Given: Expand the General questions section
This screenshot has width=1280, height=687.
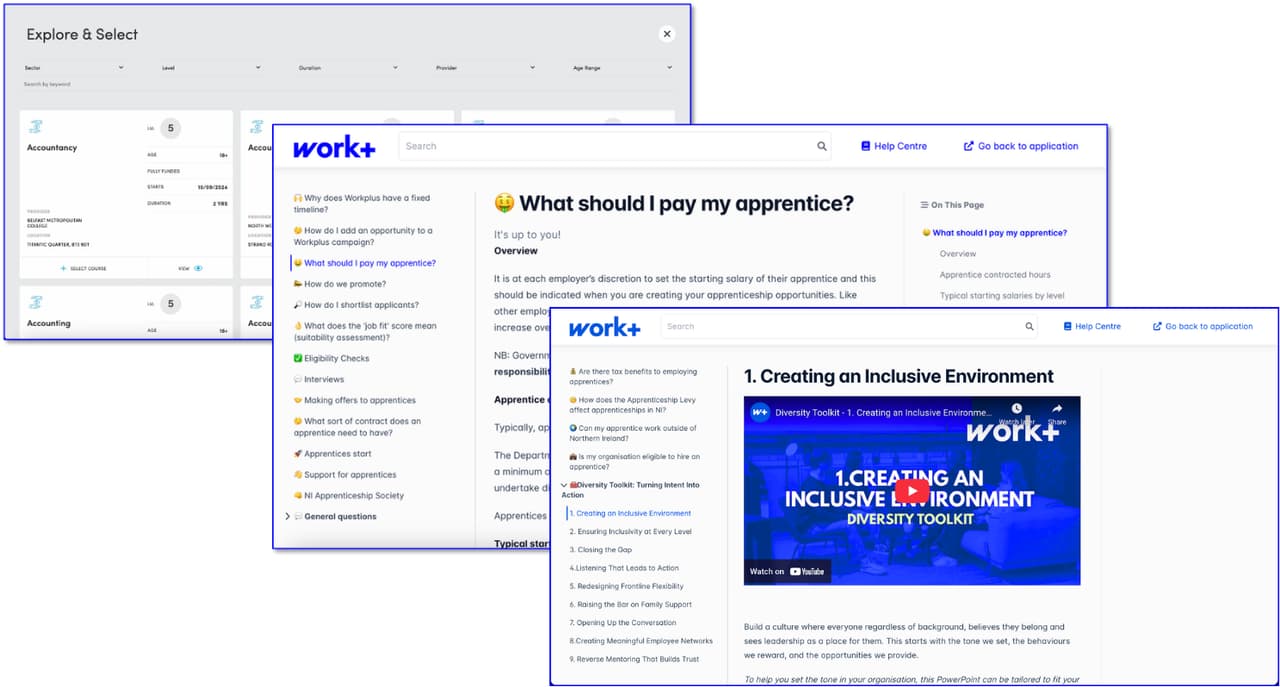Looking at the screenshot, I should 288,517.
